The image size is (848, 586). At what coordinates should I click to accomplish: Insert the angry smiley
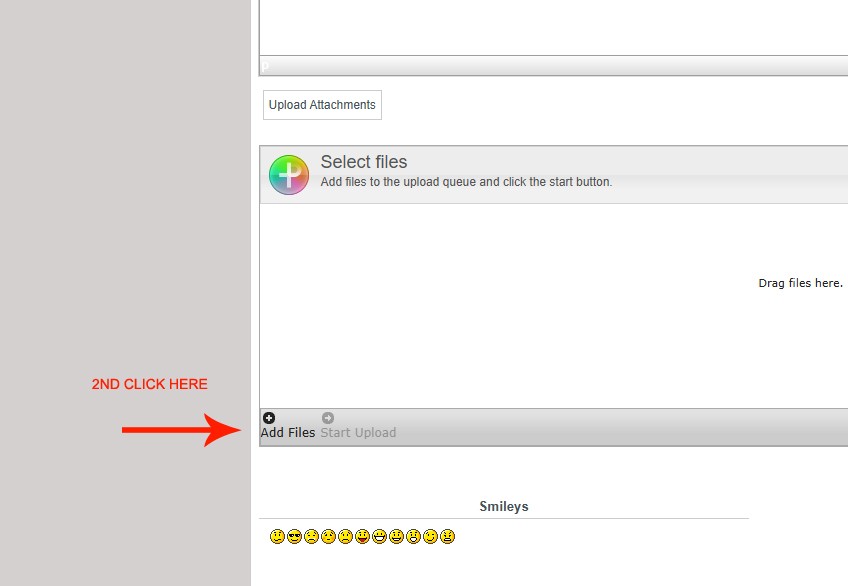(447, 536)
